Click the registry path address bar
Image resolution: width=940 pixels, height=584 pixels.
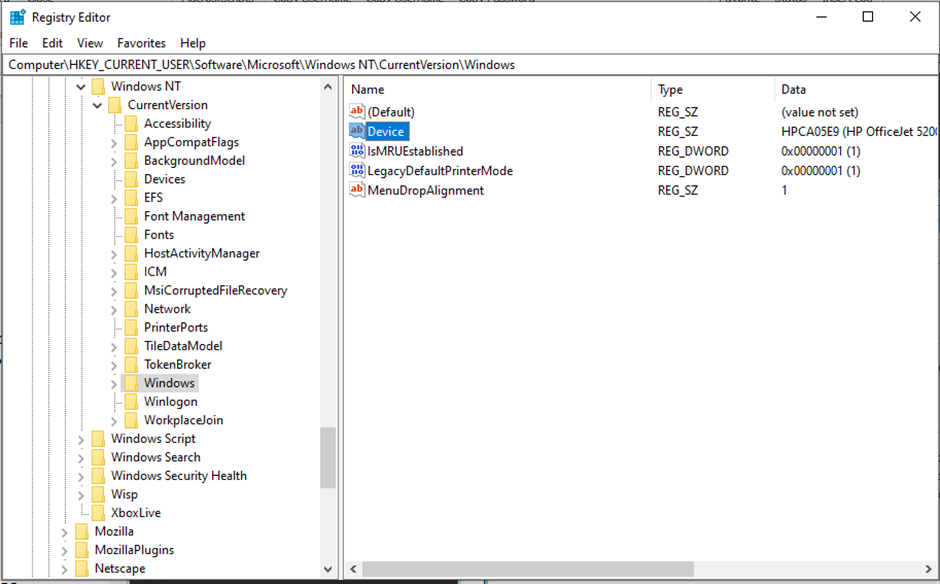[x=470, y=65]
